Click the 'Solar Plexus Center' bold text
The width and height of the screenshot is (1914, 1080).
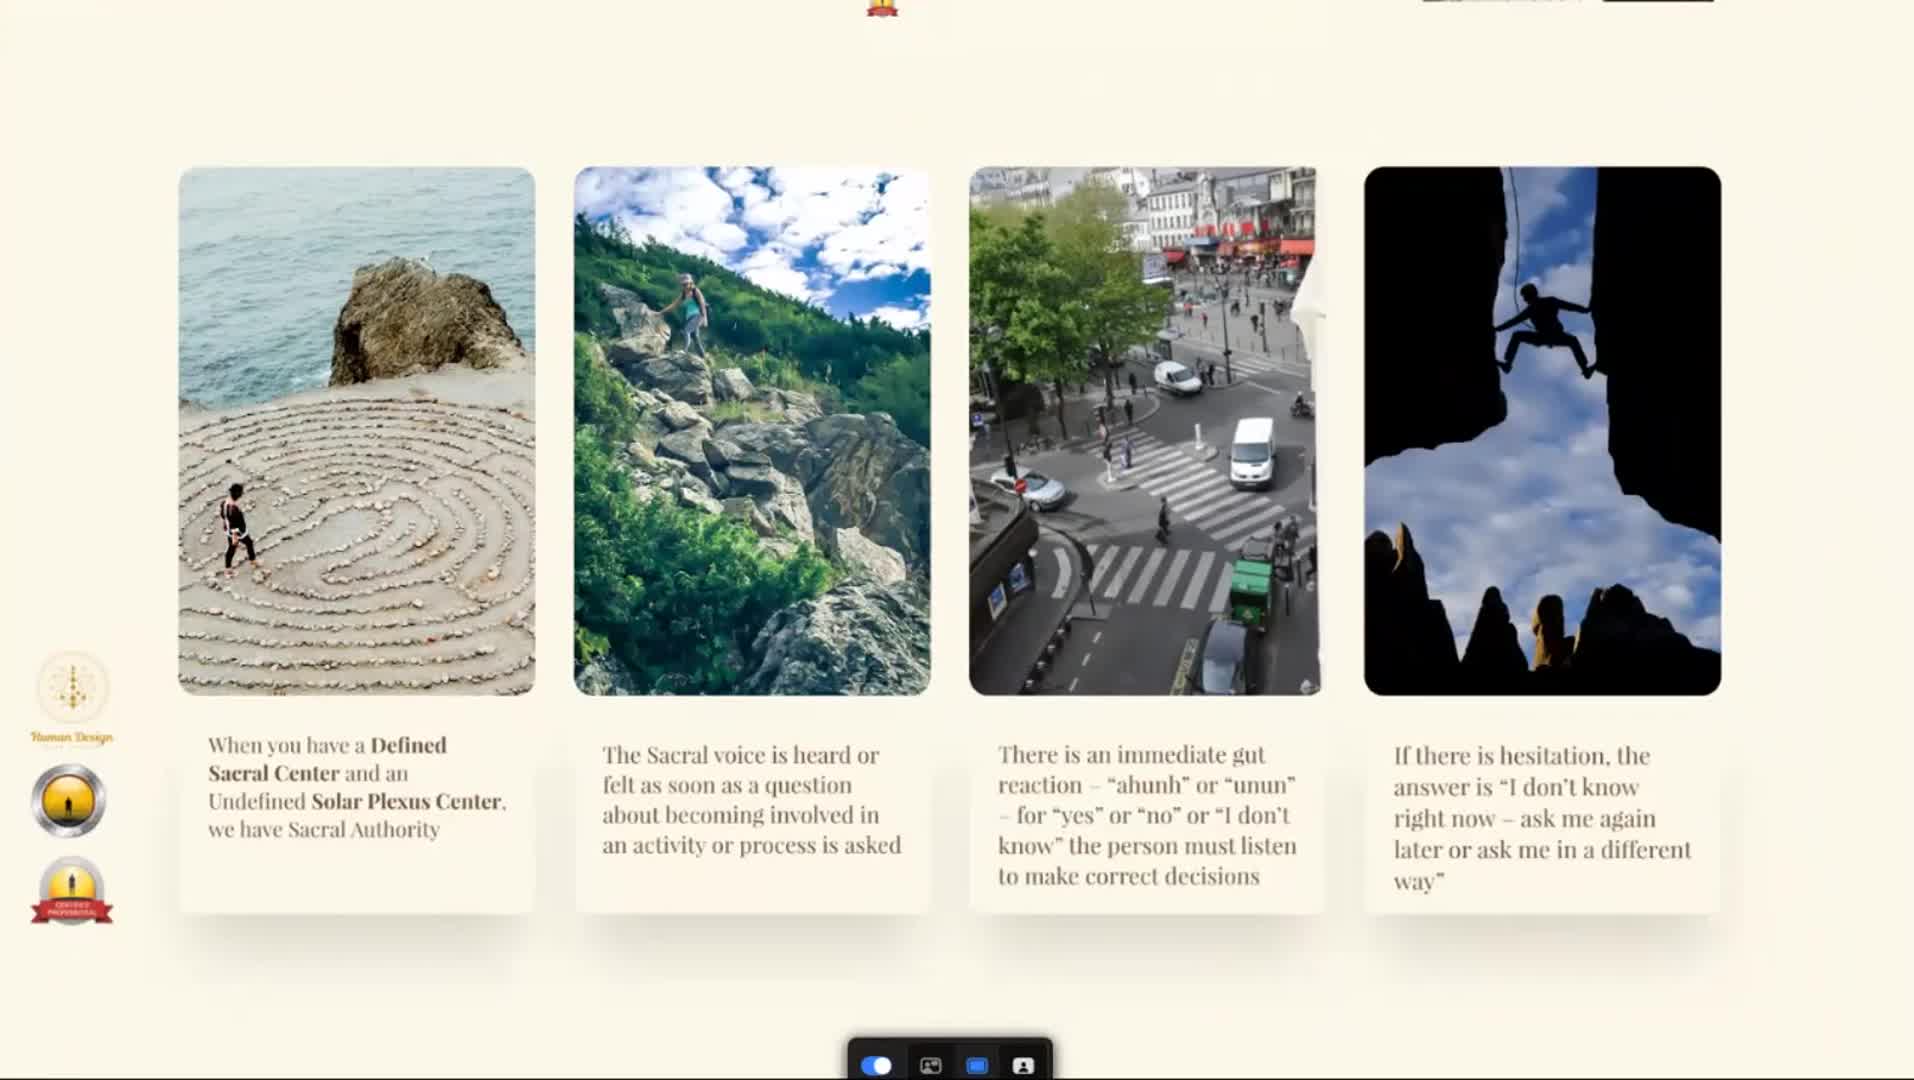(x=406, y=801)
